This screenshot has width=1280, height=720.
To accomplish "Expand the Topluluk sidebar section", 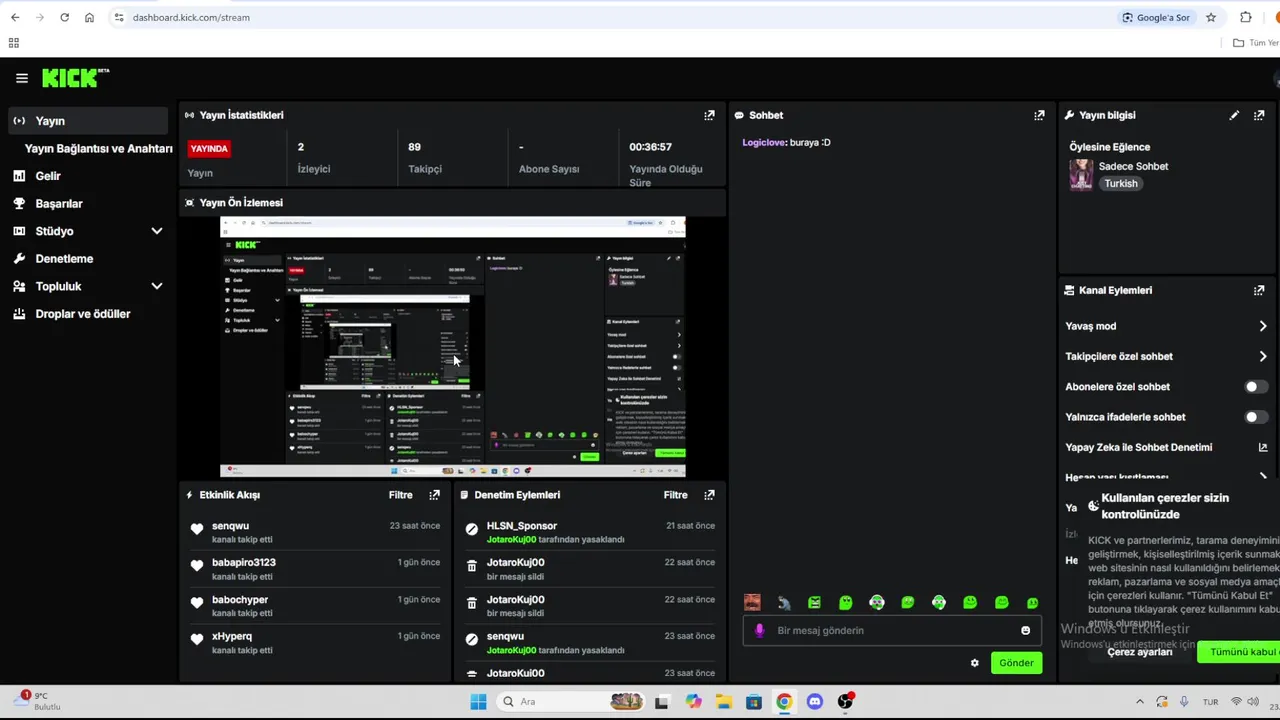I will (x=156, y=286).
